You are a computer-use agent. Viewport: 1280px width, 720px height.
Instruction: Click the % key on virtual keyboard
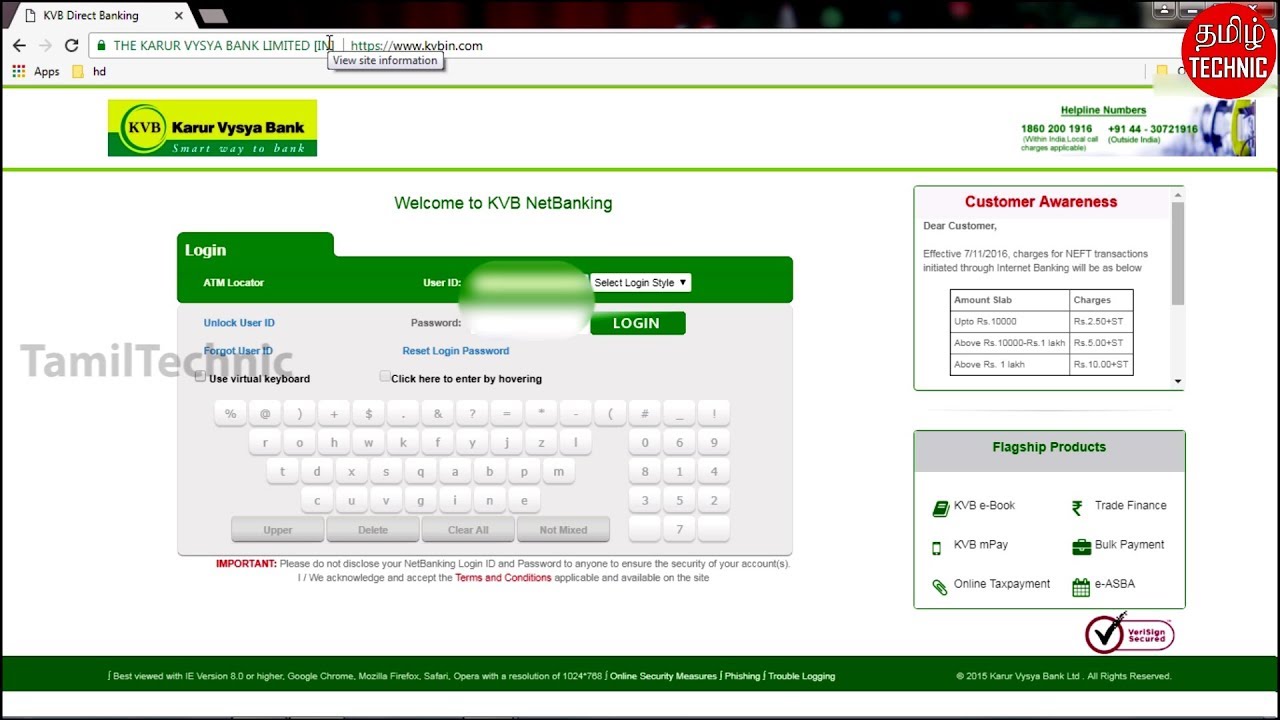coord(230,414)
